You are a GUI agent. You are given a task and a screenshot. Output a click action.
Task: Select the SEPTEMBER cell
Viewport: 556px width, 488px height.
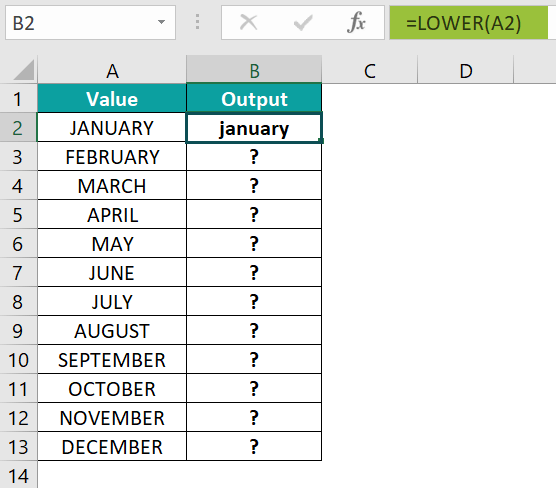point(112,360)
